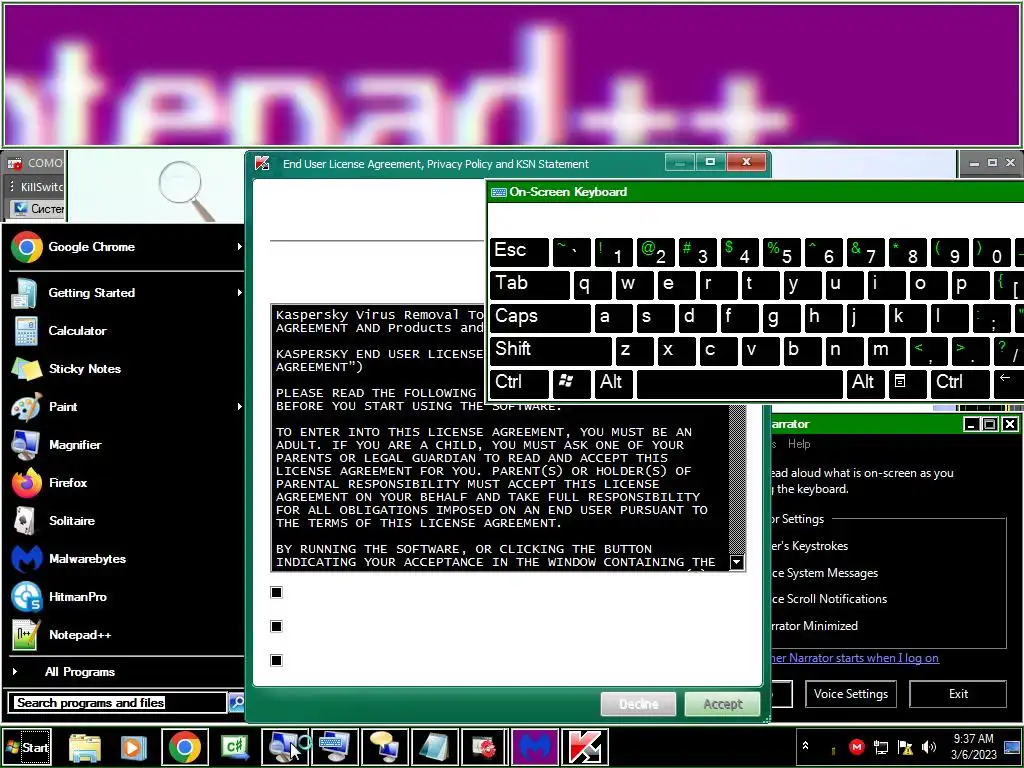Open Windows Media Player taskbar icon
1024x768 pixels.
click(x=133, y=747)
